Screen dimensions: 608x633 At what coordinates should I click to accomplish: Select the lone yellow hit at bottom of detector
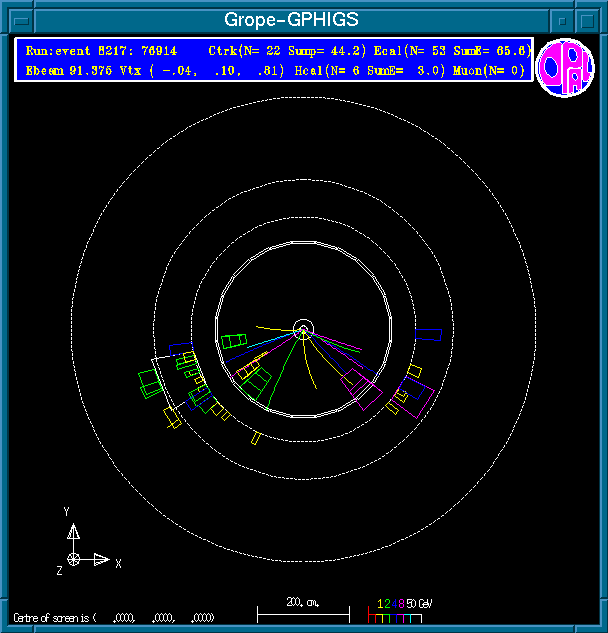coord(256,437)
